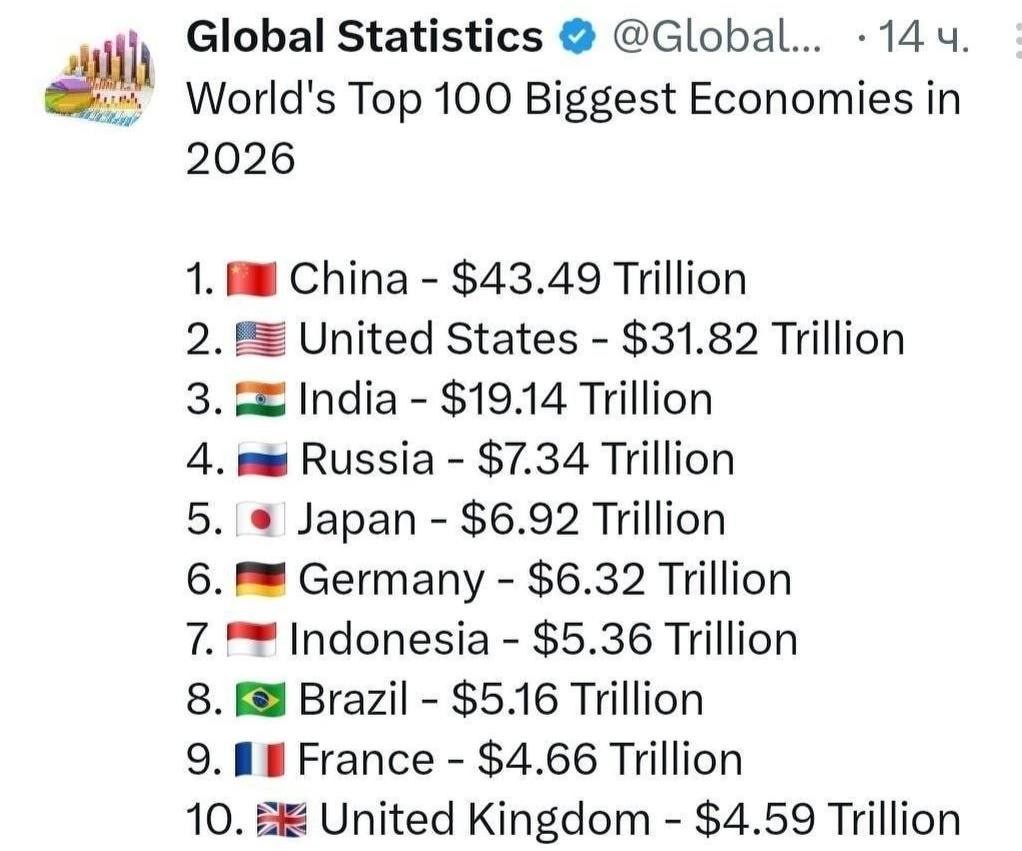Click the France flag emoji
This screenshot has height=851, width=1022.
coord(259,760)
